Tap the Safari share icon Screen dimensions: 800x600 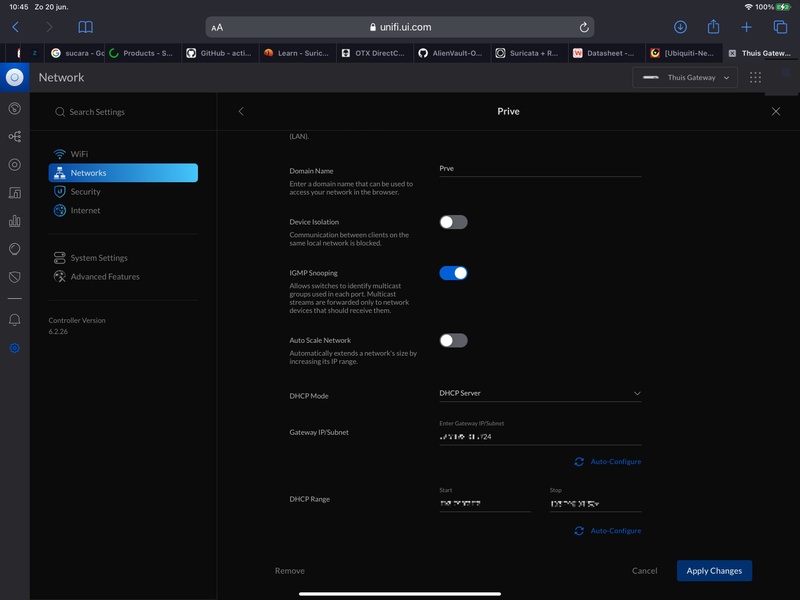(x=713, y=27)
